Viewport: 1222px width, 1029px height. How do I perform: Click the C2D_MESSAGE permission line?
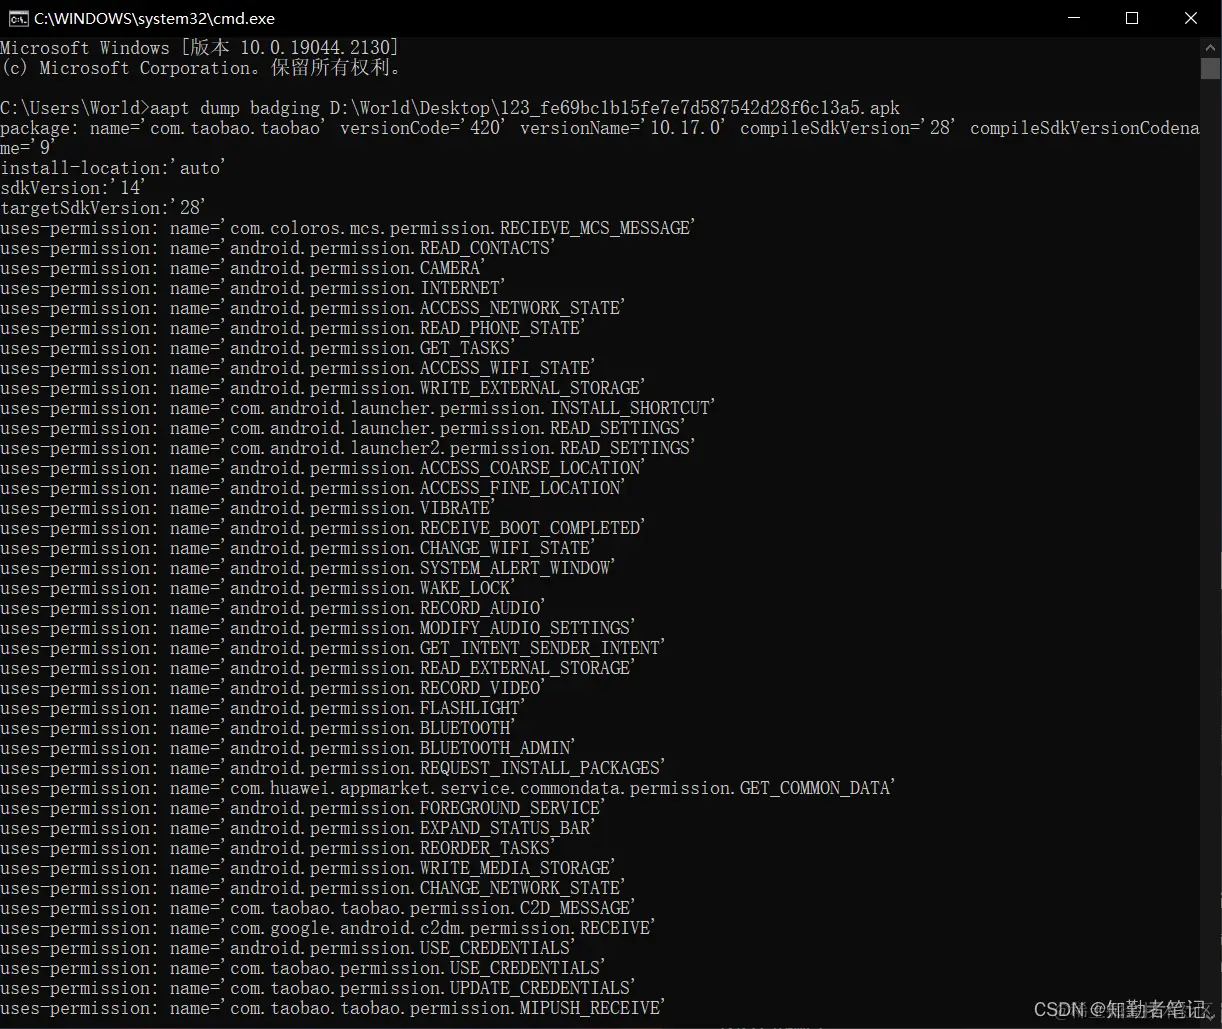[x=317, y=908]
